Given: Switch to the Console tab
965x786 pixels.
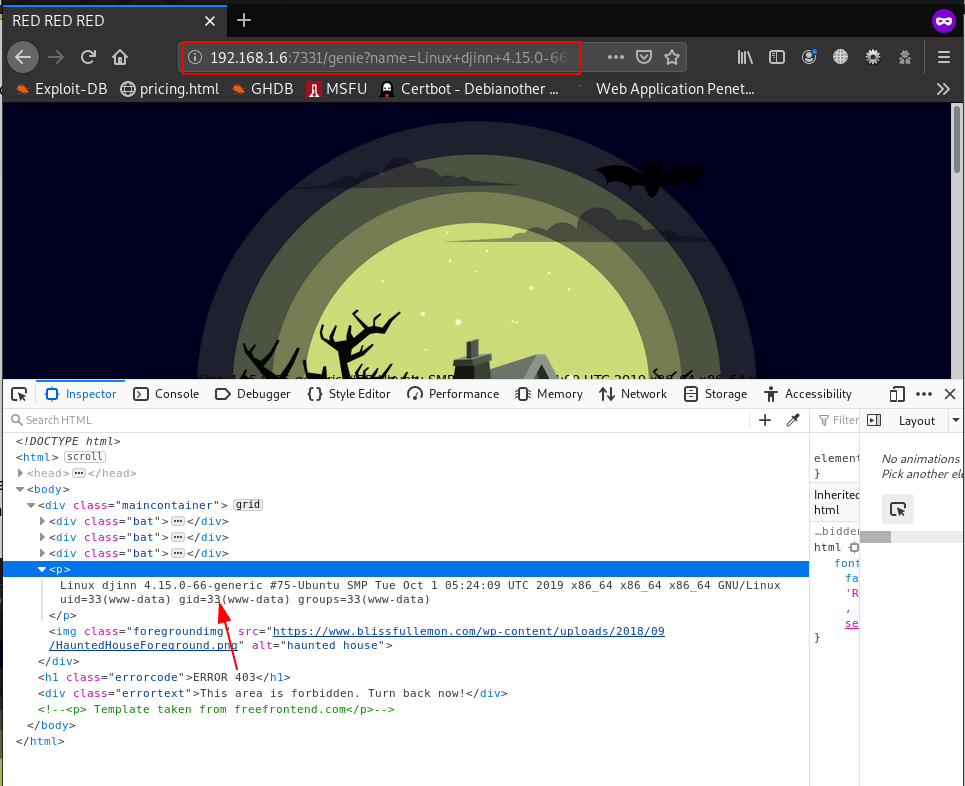Looking at the screenshot, I should [166, 394].
